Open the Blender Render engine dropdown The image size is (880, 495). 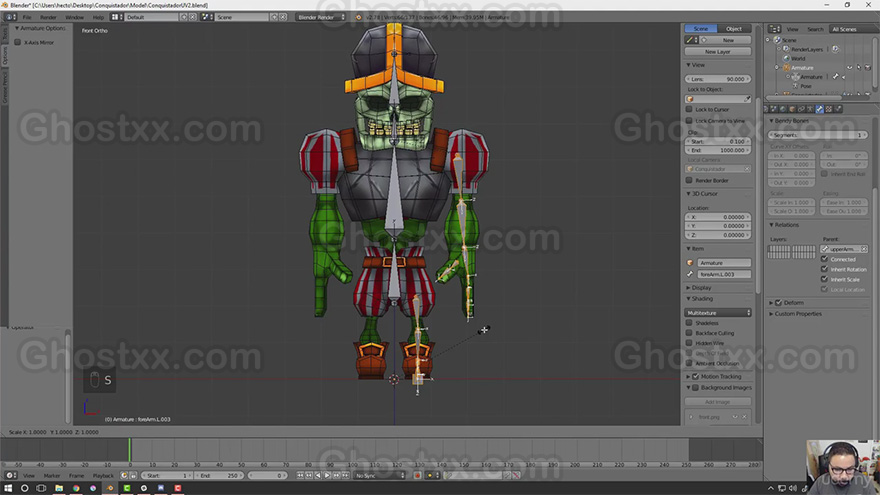(321, 17)
